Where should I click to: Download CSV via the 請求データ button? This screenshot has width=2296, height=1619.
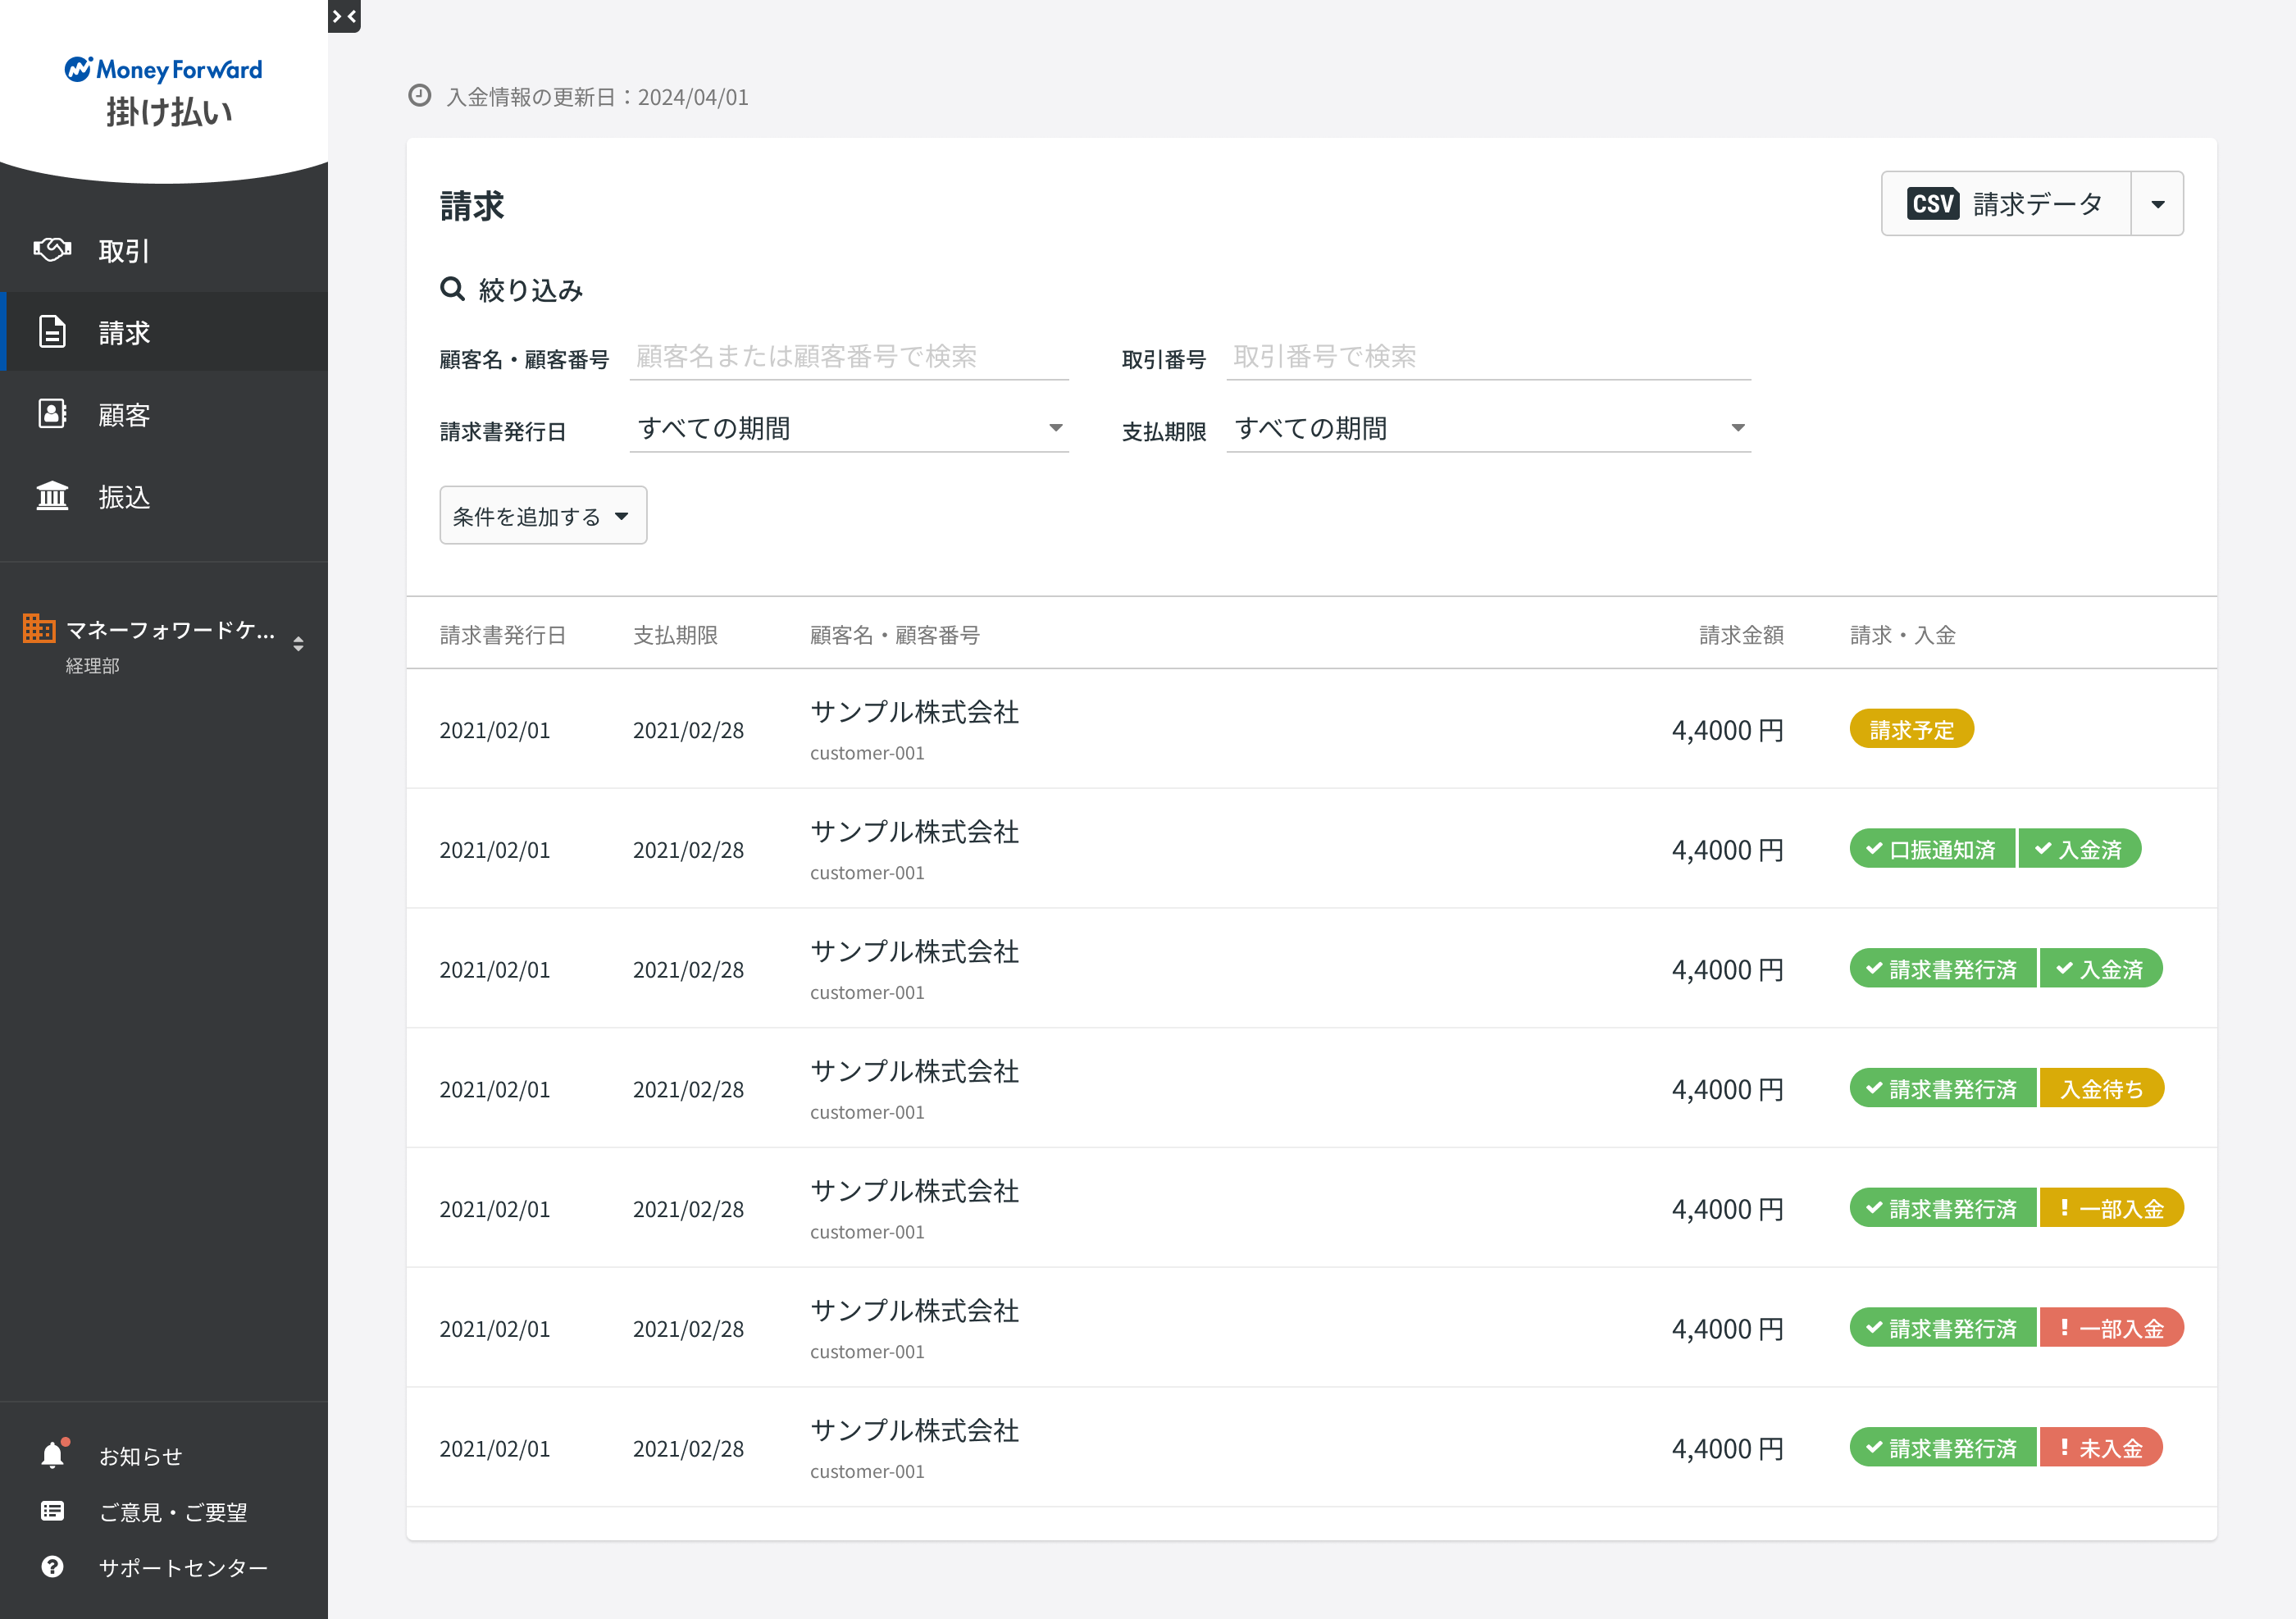(2004, 203)
